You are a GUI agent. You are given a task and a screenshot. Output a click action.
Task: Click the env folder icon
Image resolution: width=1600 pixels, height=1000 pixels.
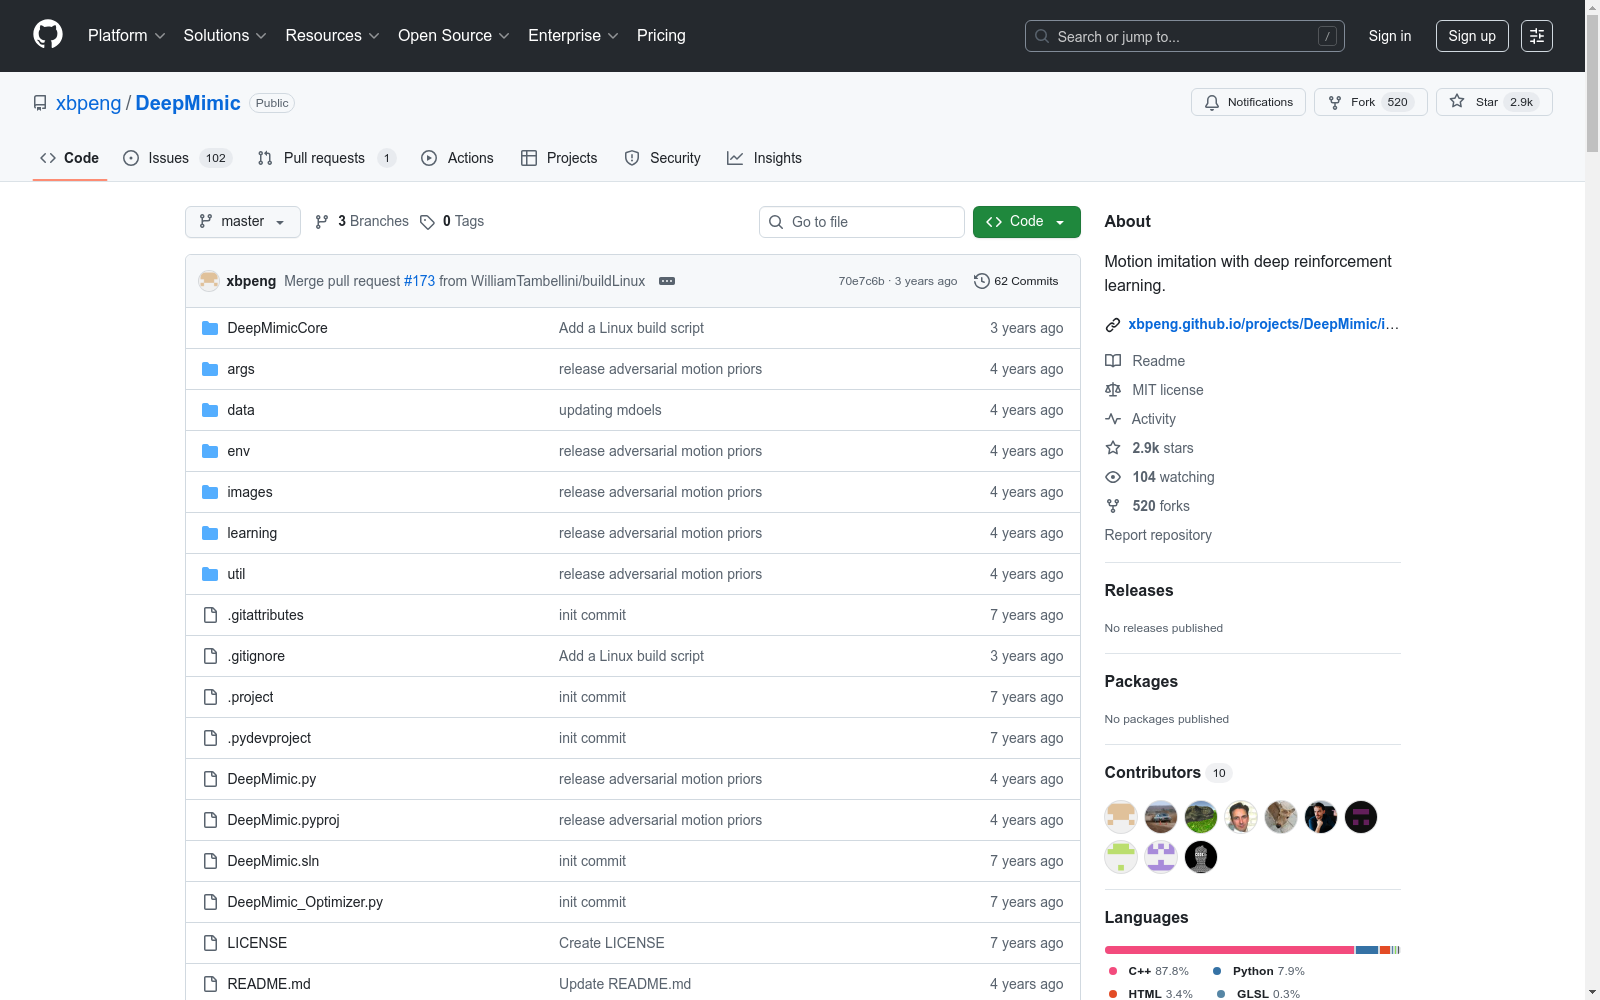pyautogui.click(x=210, y=451)
